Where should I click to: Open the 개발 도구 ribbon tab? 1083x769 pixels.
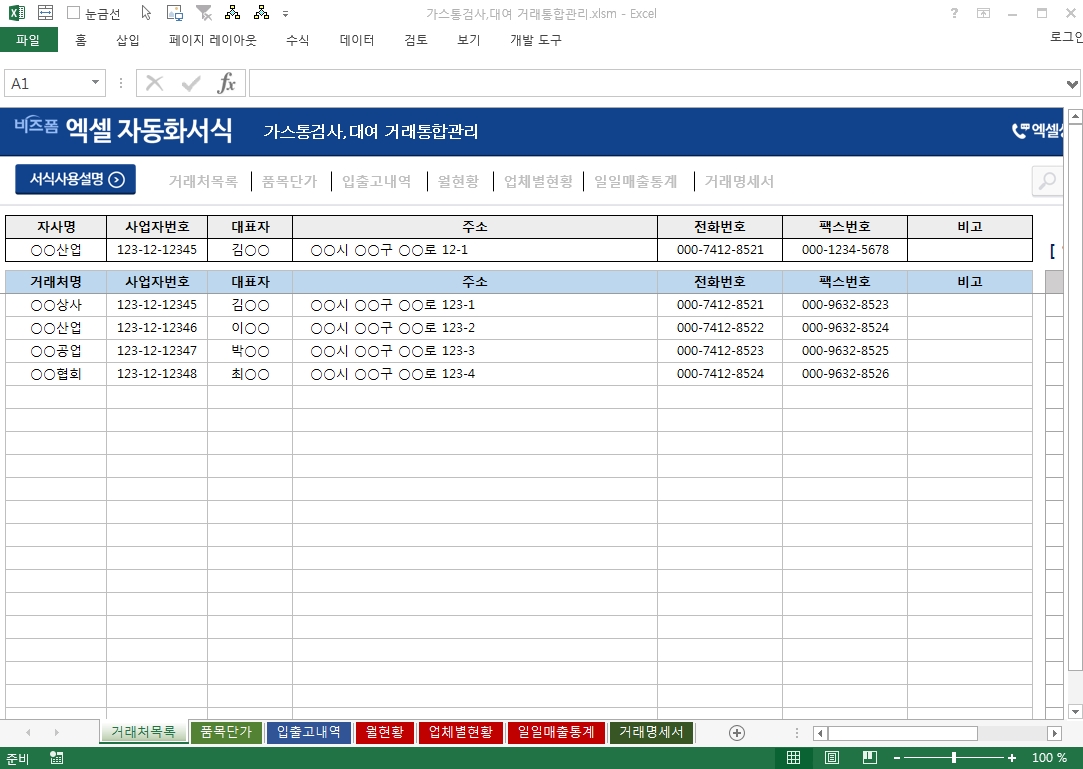click(536, 40)
